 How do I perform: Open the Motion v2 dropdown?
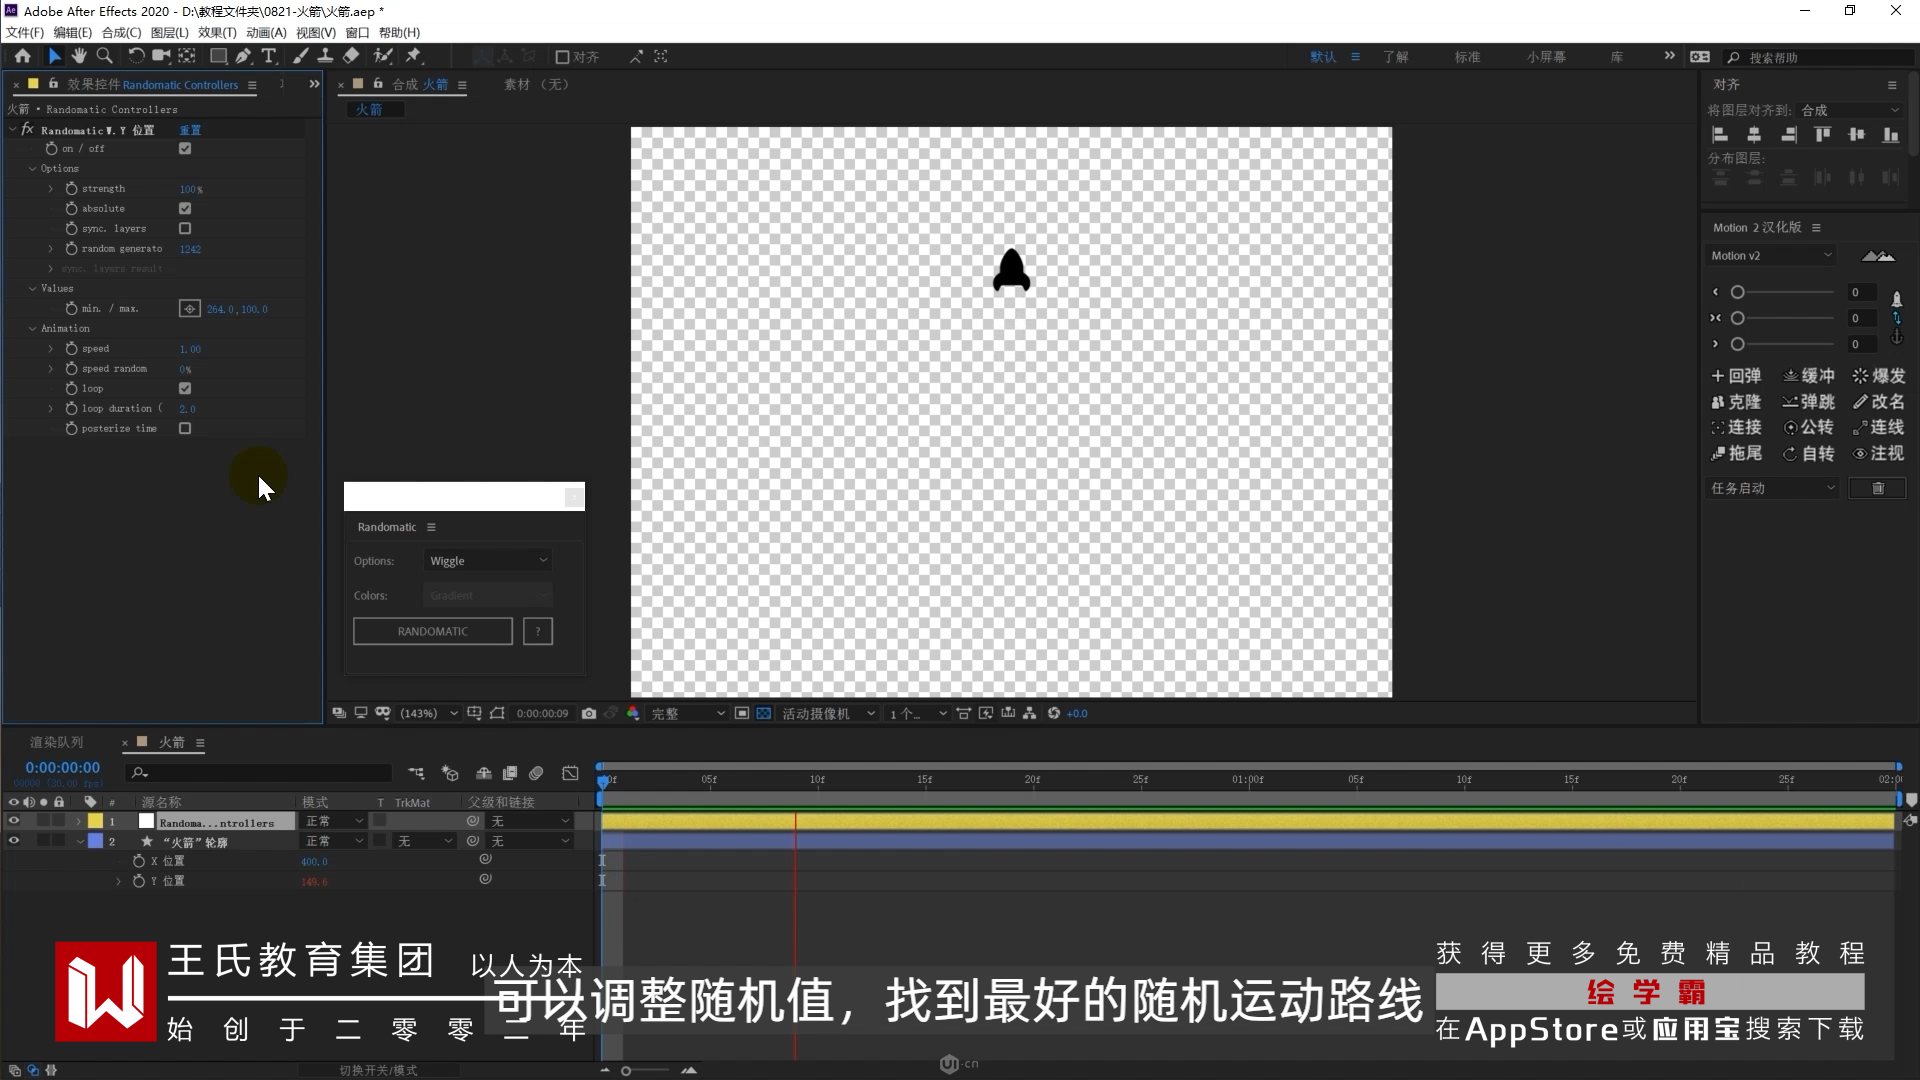(1771, 256)
